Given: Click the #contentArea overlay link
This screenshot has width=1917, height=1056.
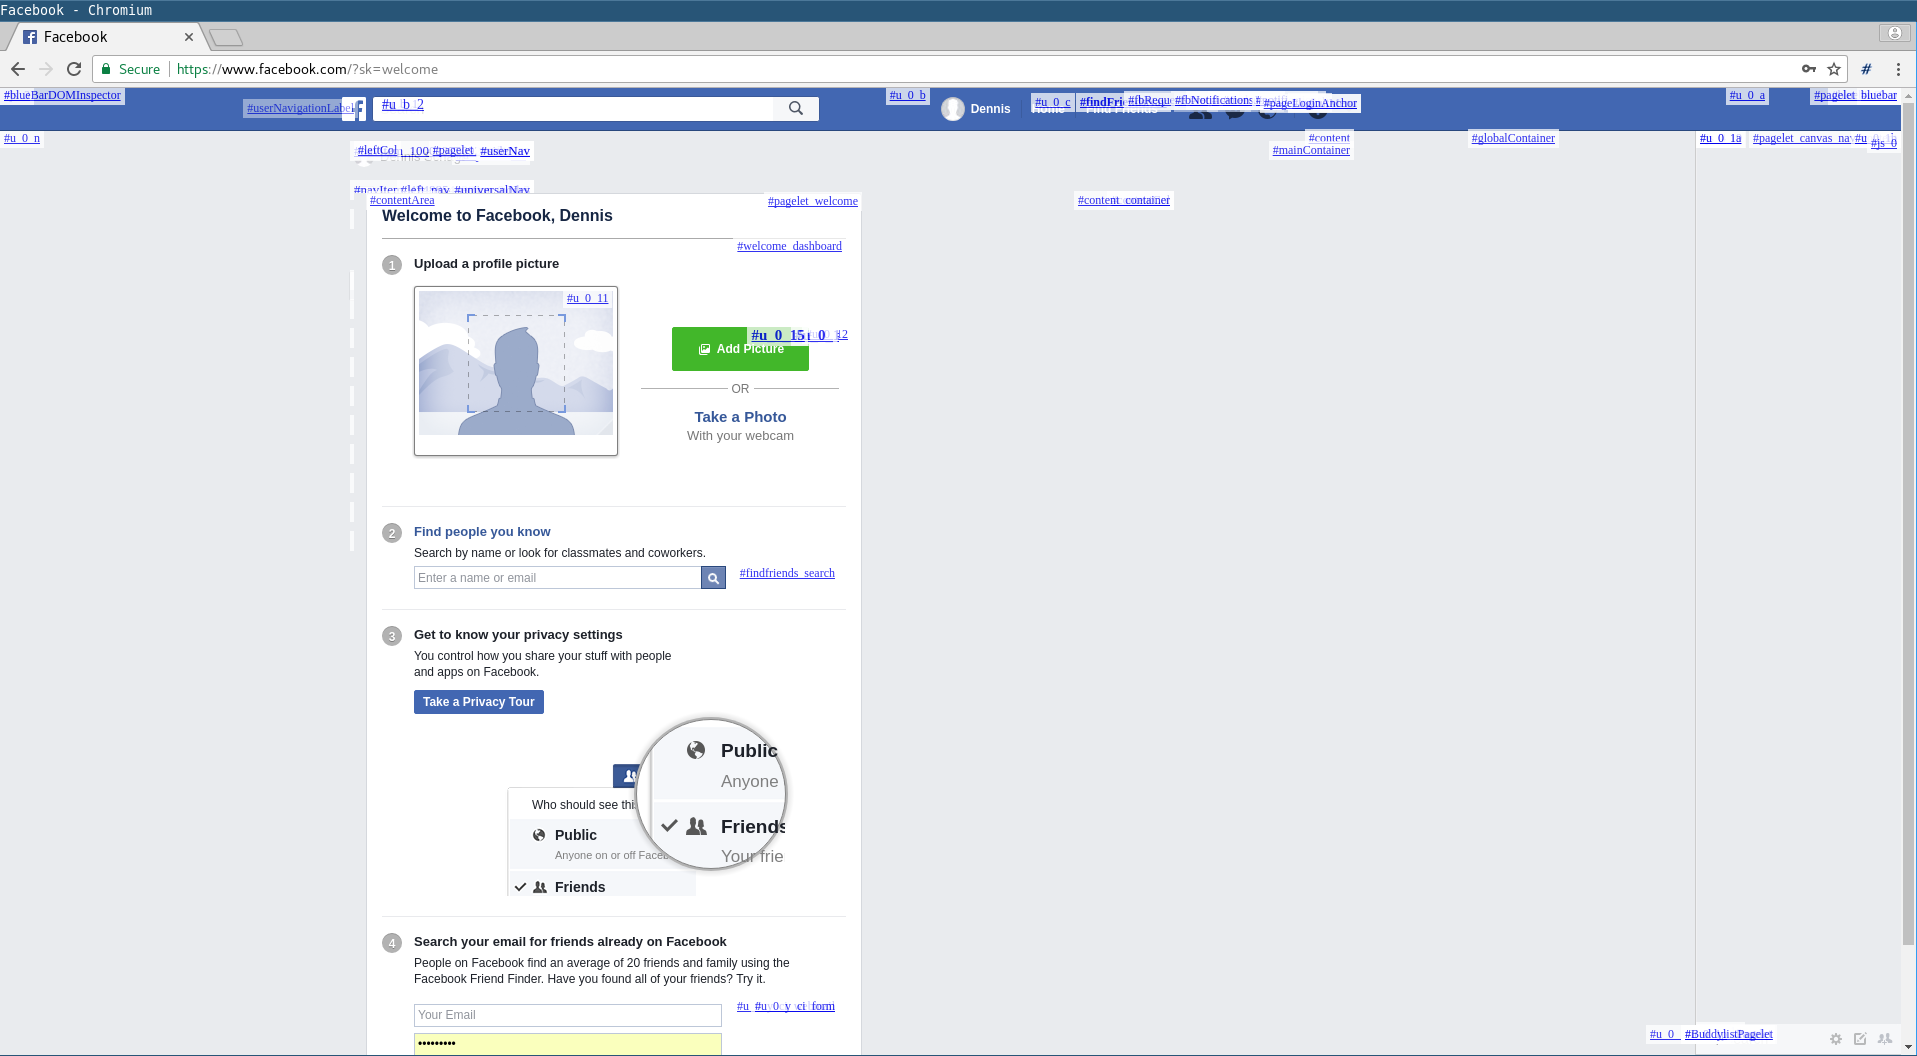Looking at the screenshot, I should [x=402, y=200].
